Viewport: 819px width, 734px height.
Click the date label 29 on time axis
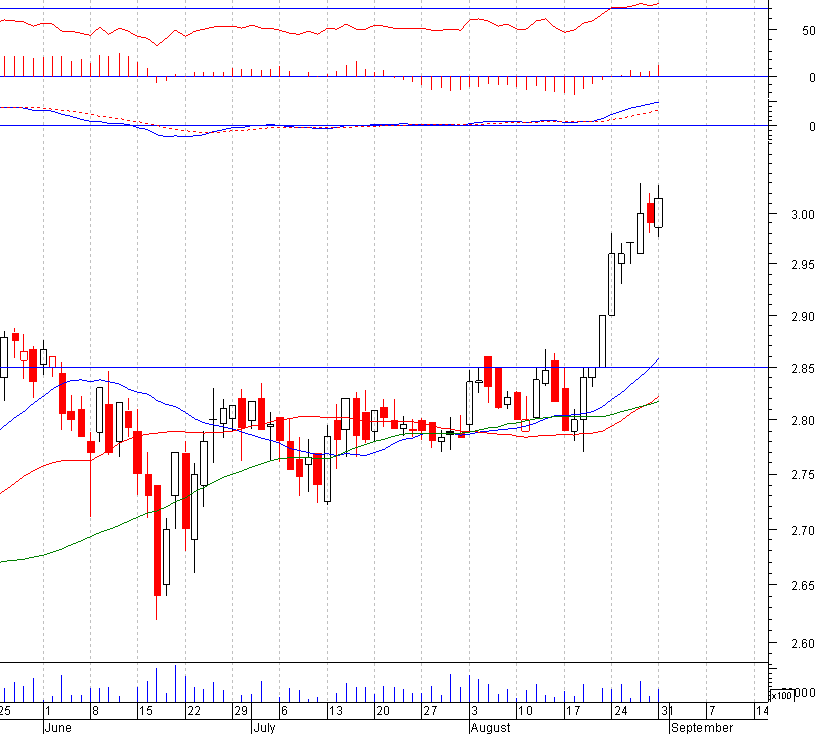click(x=241, y=710)
